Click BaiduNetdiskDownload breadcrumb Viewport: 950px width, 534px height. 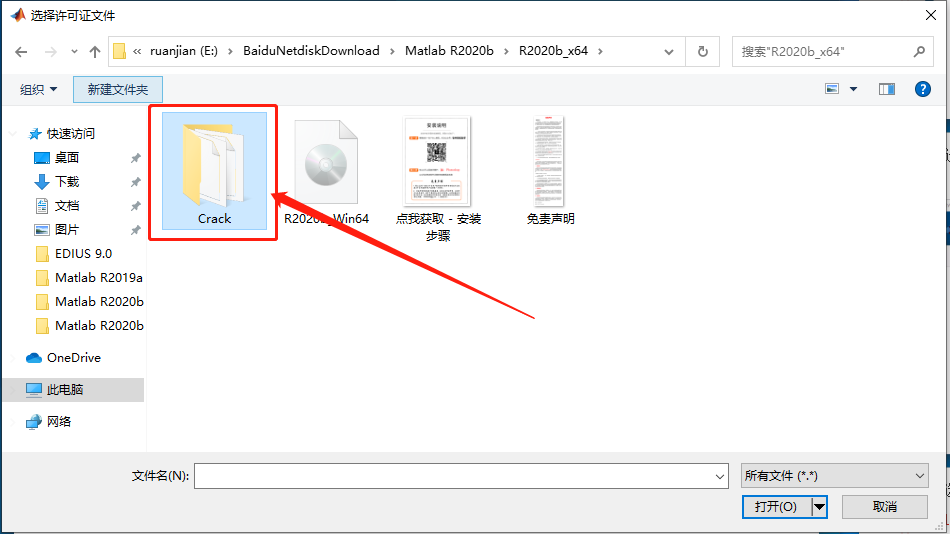click(x=311, y=51)
